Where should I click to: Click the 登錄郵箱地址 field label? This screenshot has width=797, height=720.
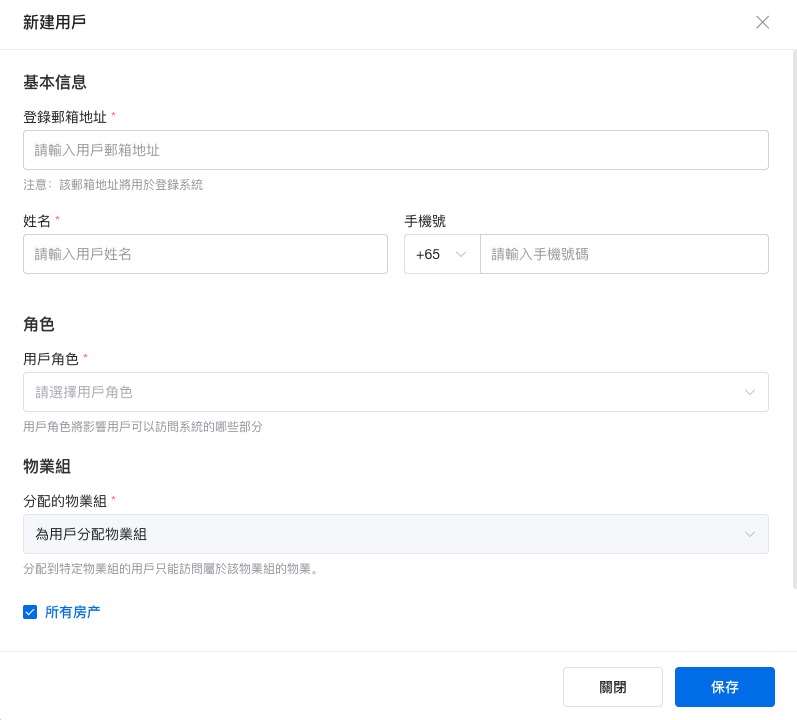(x=64, y=117)
